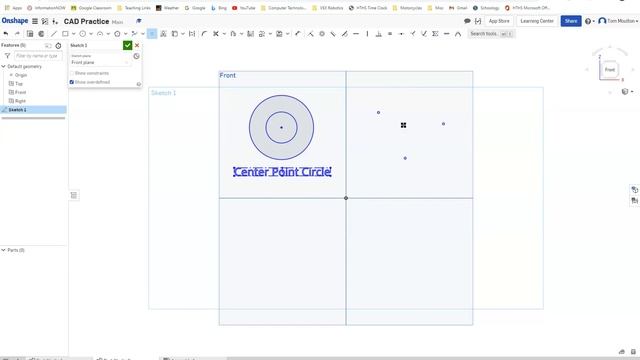The image size is (640, 360).
Task: Click the App Store button
Action: click(x=499, y=21)
